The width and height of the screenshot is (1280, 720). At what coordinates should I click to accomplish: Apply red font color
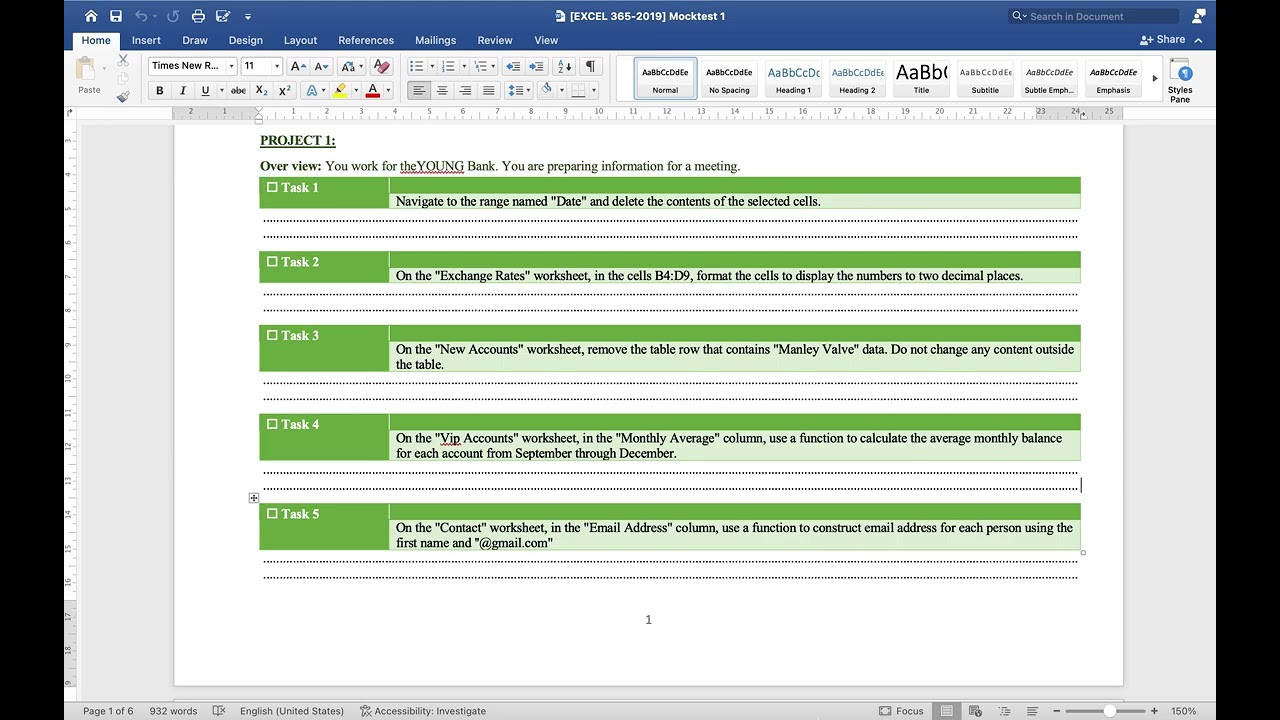(x=373, y=90)
